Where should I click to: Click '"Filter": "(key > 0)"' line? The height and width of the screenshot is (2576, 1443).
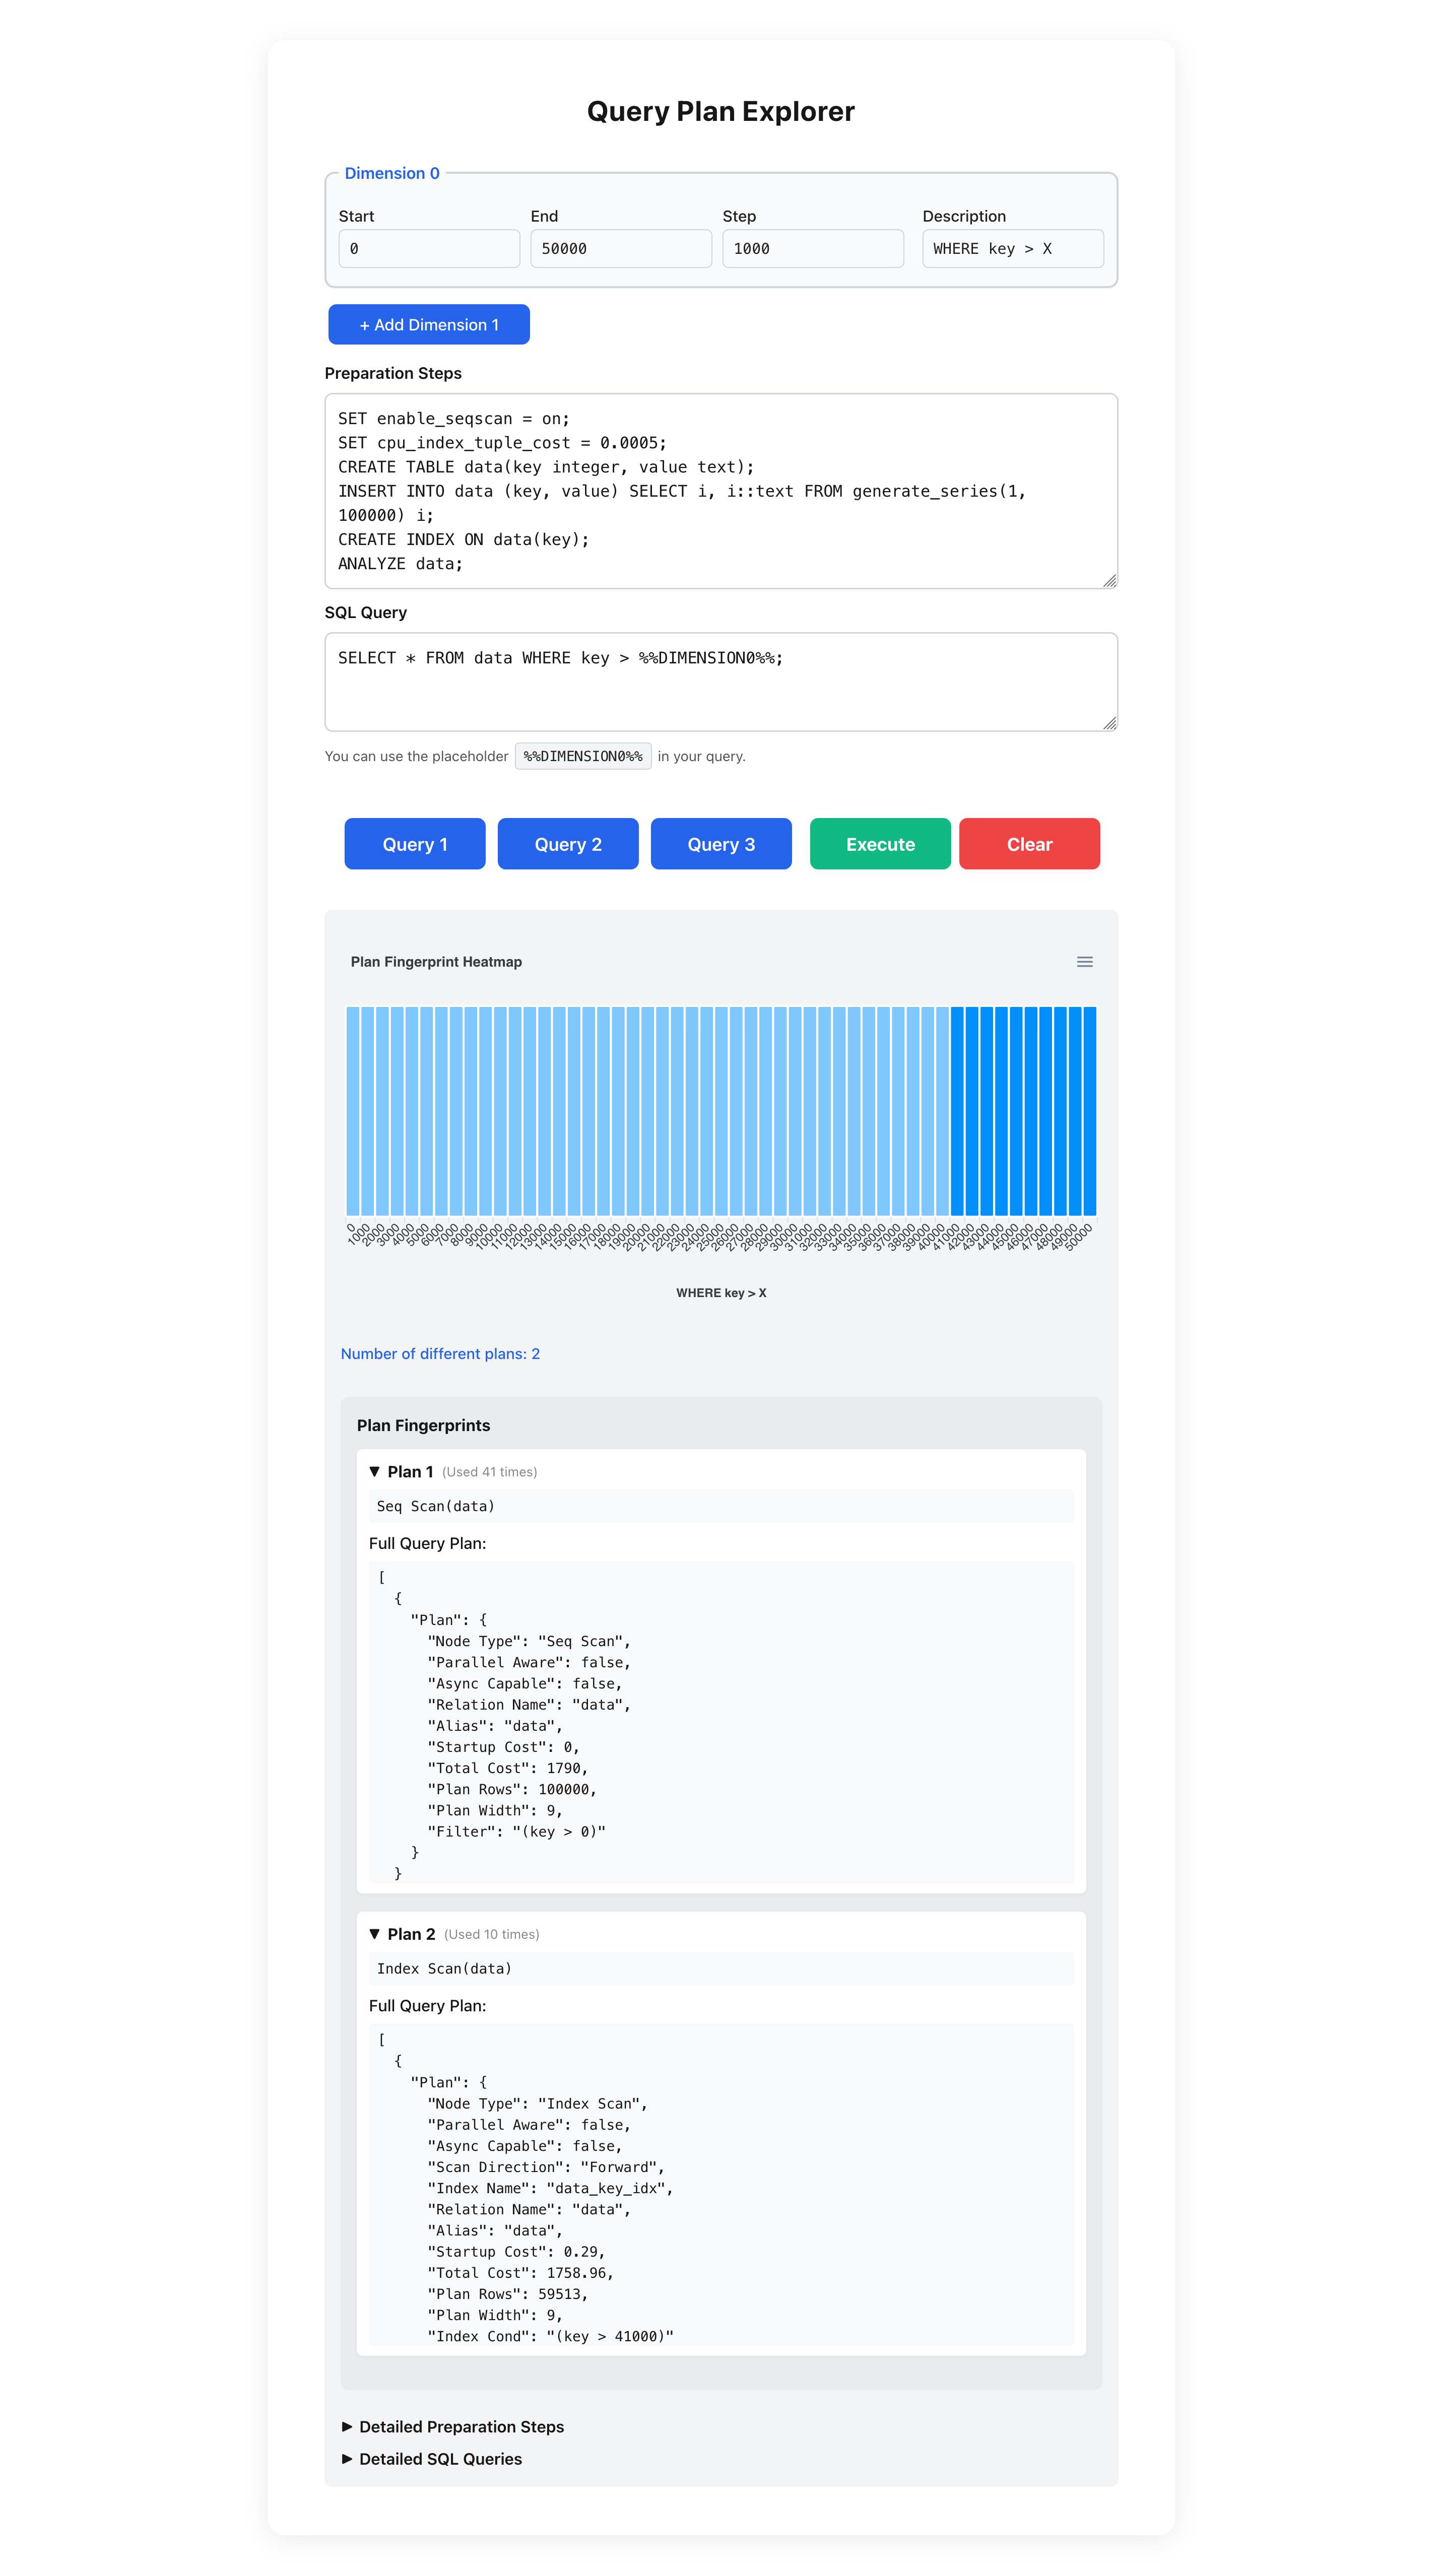517,1832
